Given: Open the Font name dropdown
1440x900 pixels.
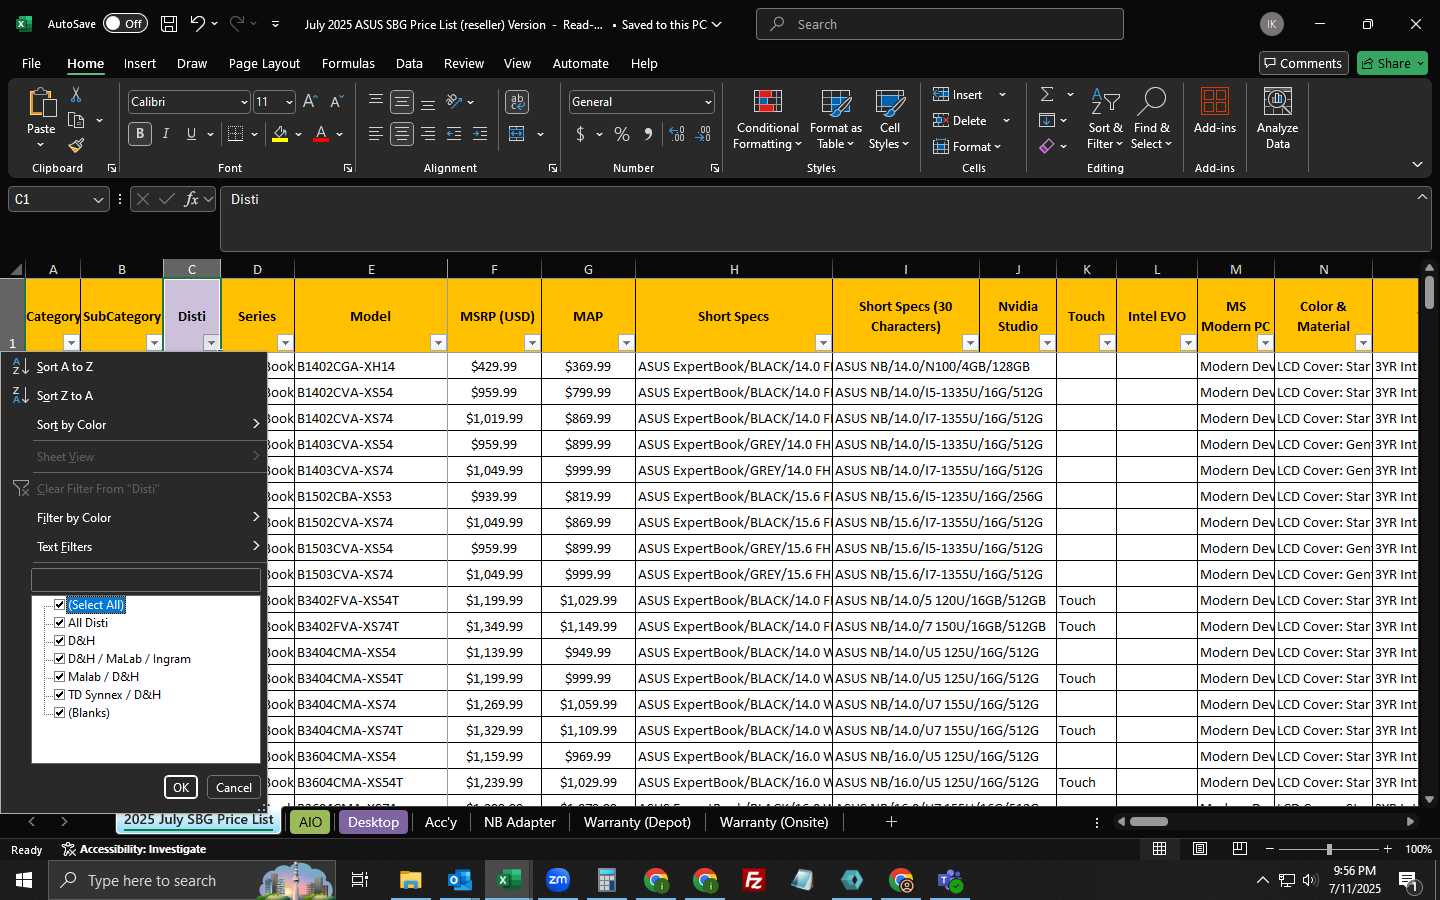Looking at the screenshot, I should (243, 102).
